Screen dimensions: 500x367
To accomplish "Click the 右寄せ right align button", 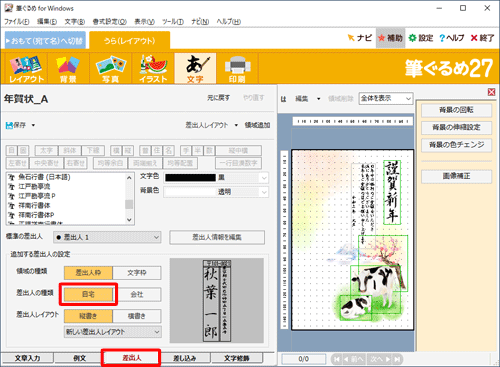I will point(76,163).
